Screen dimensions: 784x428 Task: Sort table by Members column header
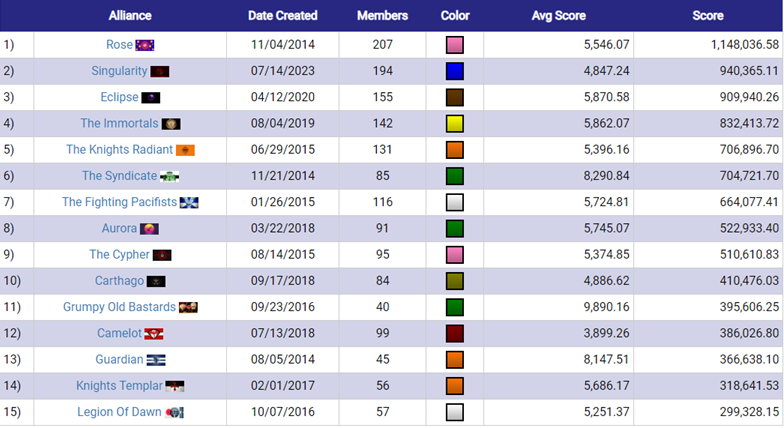tap(382, 16)
